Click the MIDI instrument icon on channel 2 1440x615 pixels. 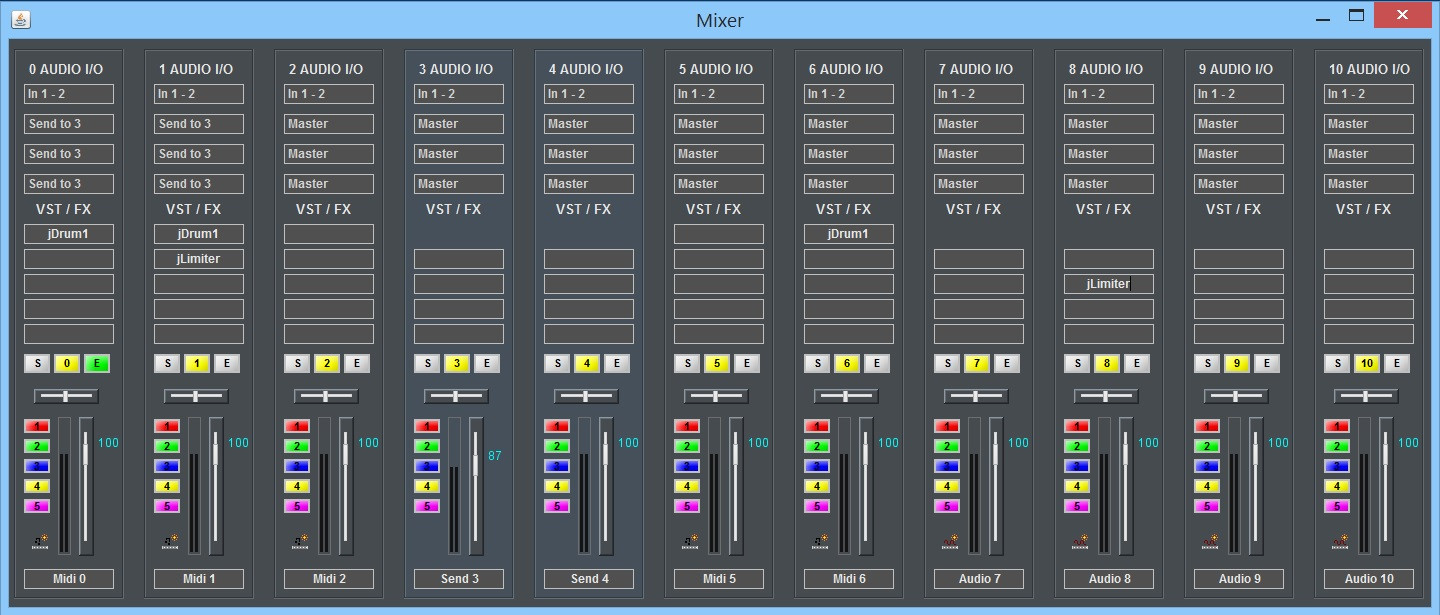[x=300, y=542]
